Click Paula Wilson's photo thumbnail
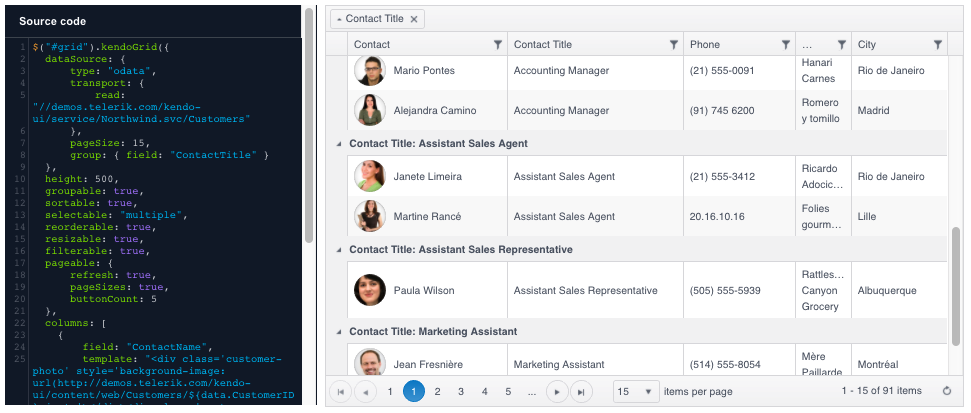The height and width of the screenshot is (413, 971). (x=370, y=291)
